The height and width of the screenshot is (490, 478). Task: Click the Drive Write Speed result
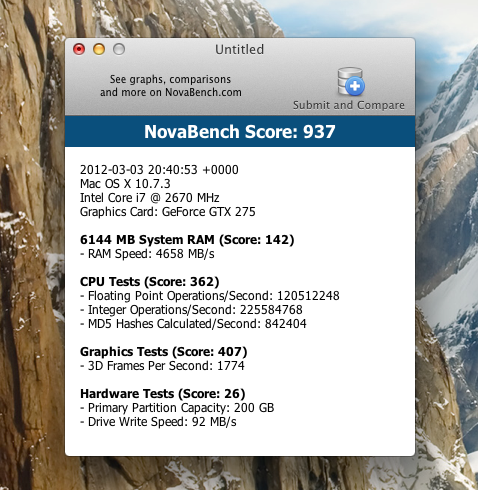(158, 422)
